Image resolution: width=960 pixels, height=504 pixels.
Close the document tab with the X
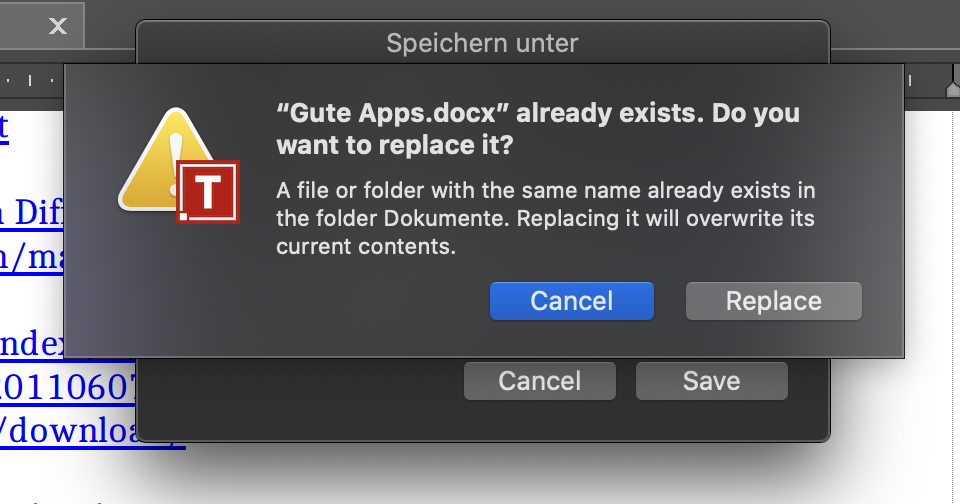58,26
